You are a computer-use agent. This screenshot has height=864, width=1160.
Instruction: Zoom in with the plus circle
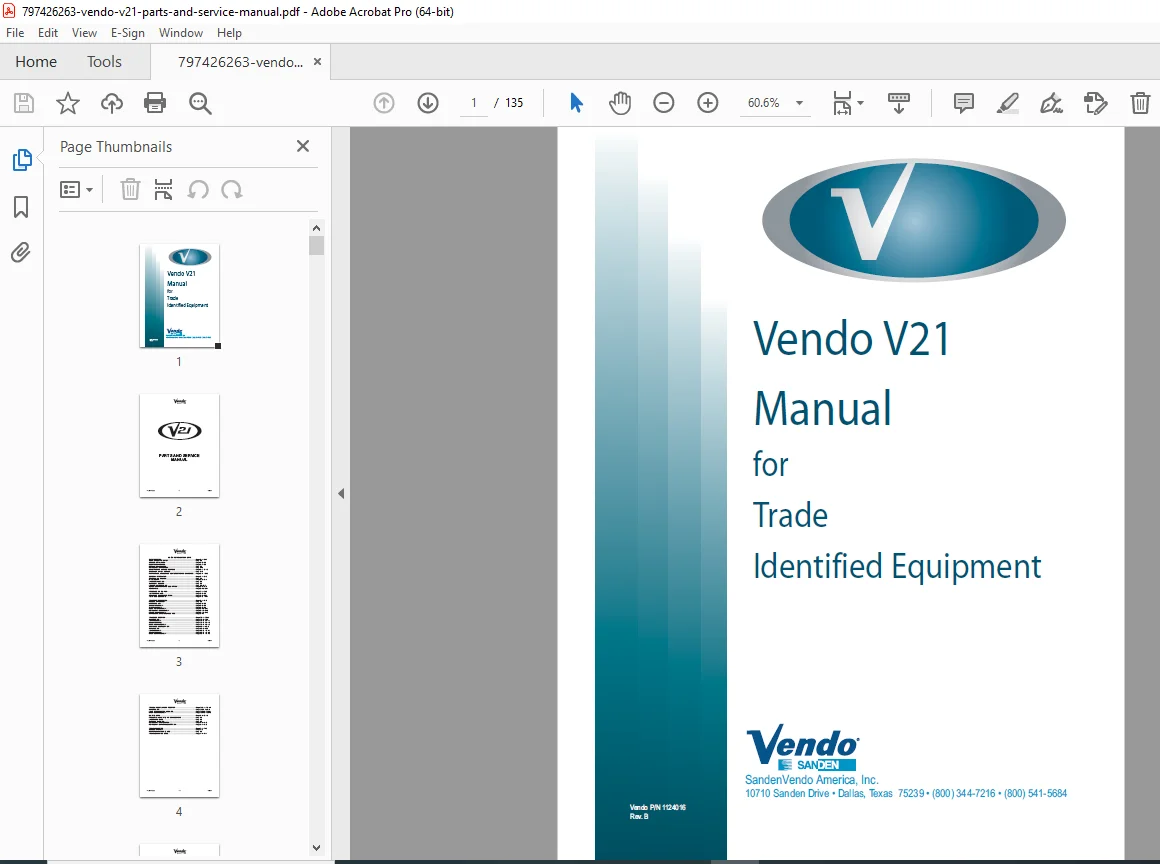click(x=708, y=103)
